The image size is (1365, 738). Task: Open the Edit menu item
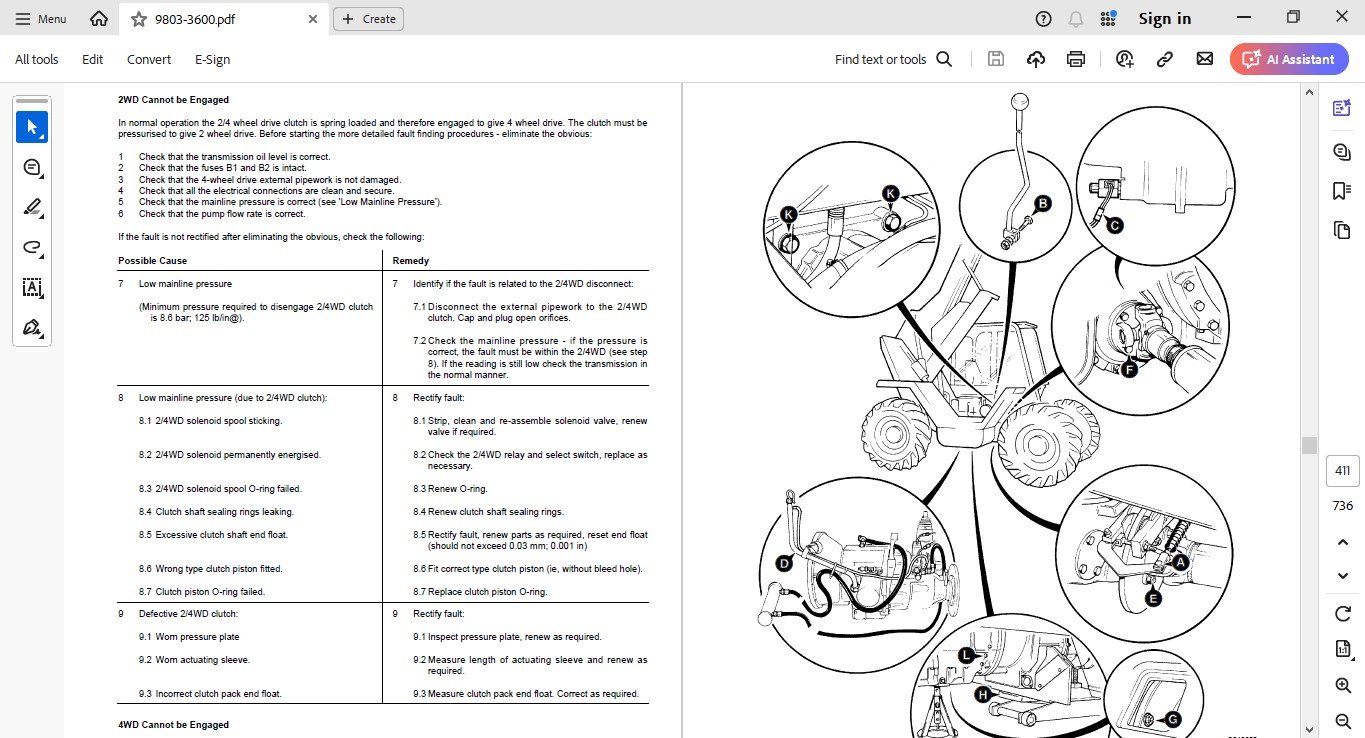(93, 59)
